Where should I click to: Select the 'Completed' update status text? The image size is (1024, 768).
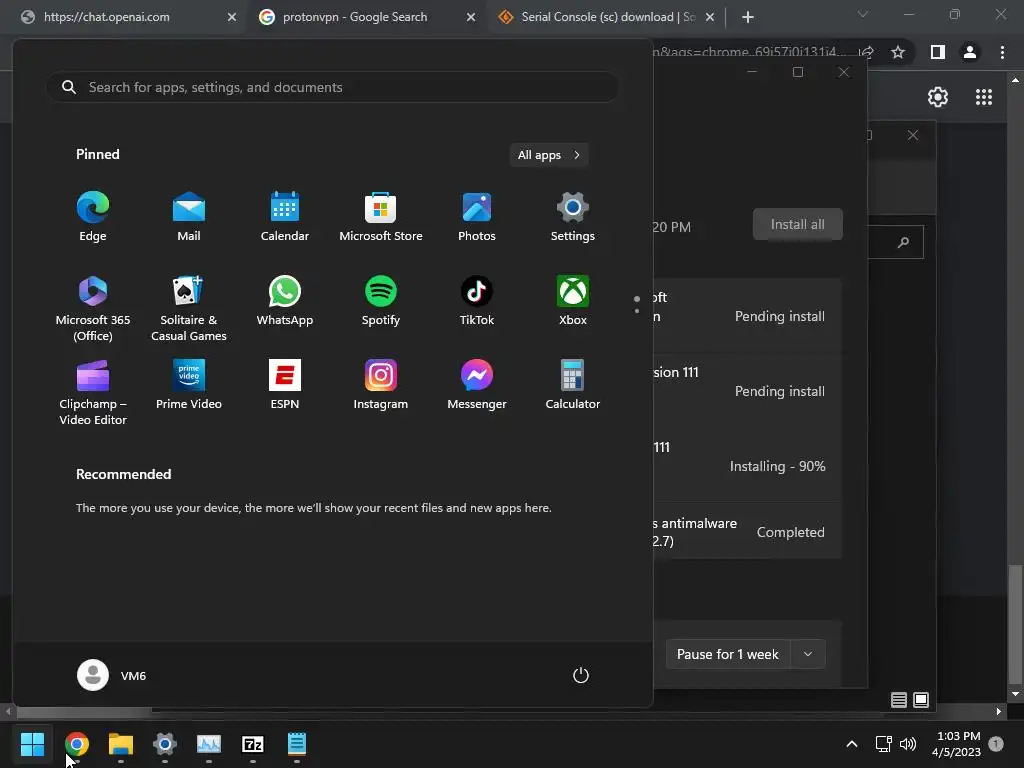(790, 532)
